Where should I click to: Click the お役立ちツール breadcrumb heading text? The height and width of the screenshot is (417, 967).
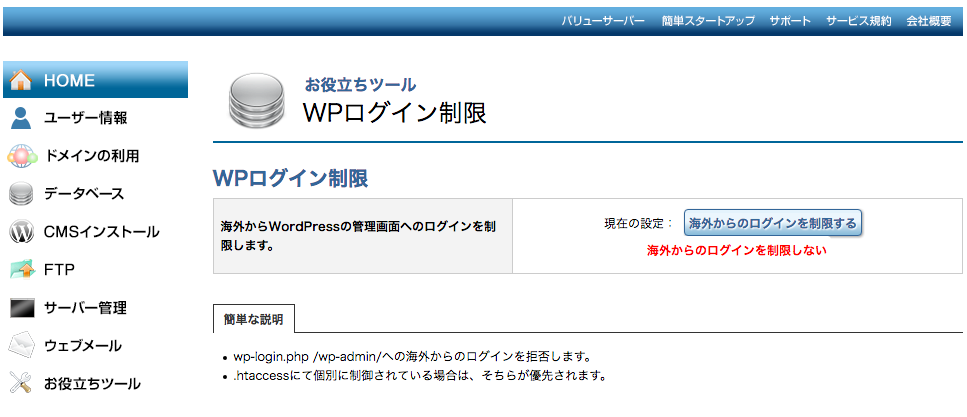360,85
